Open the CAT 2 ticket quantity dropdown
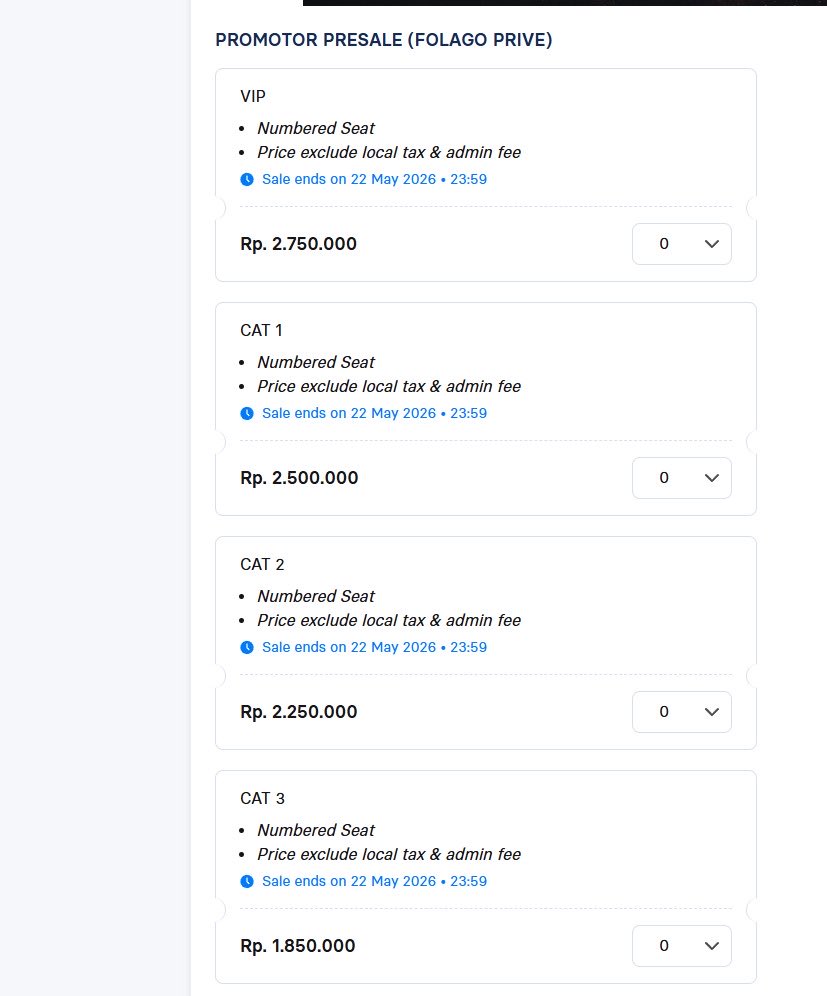 click(x=682, y=711)
